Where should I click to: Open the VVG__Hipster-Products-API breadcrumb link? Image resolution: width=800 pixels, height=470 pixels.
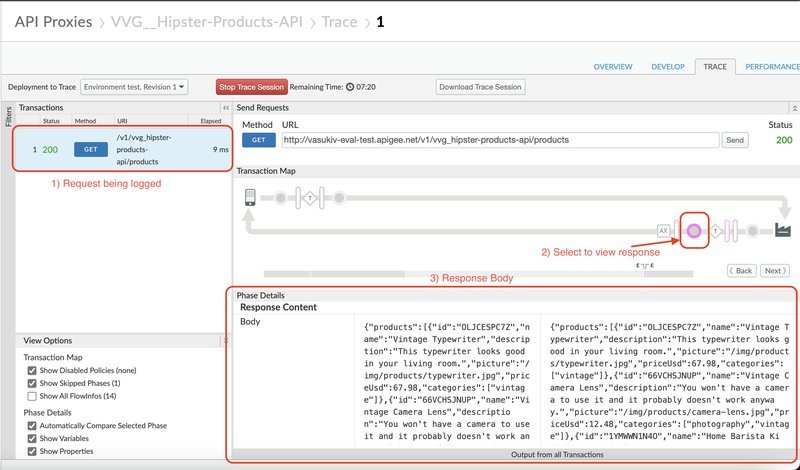tap(207, 22)
